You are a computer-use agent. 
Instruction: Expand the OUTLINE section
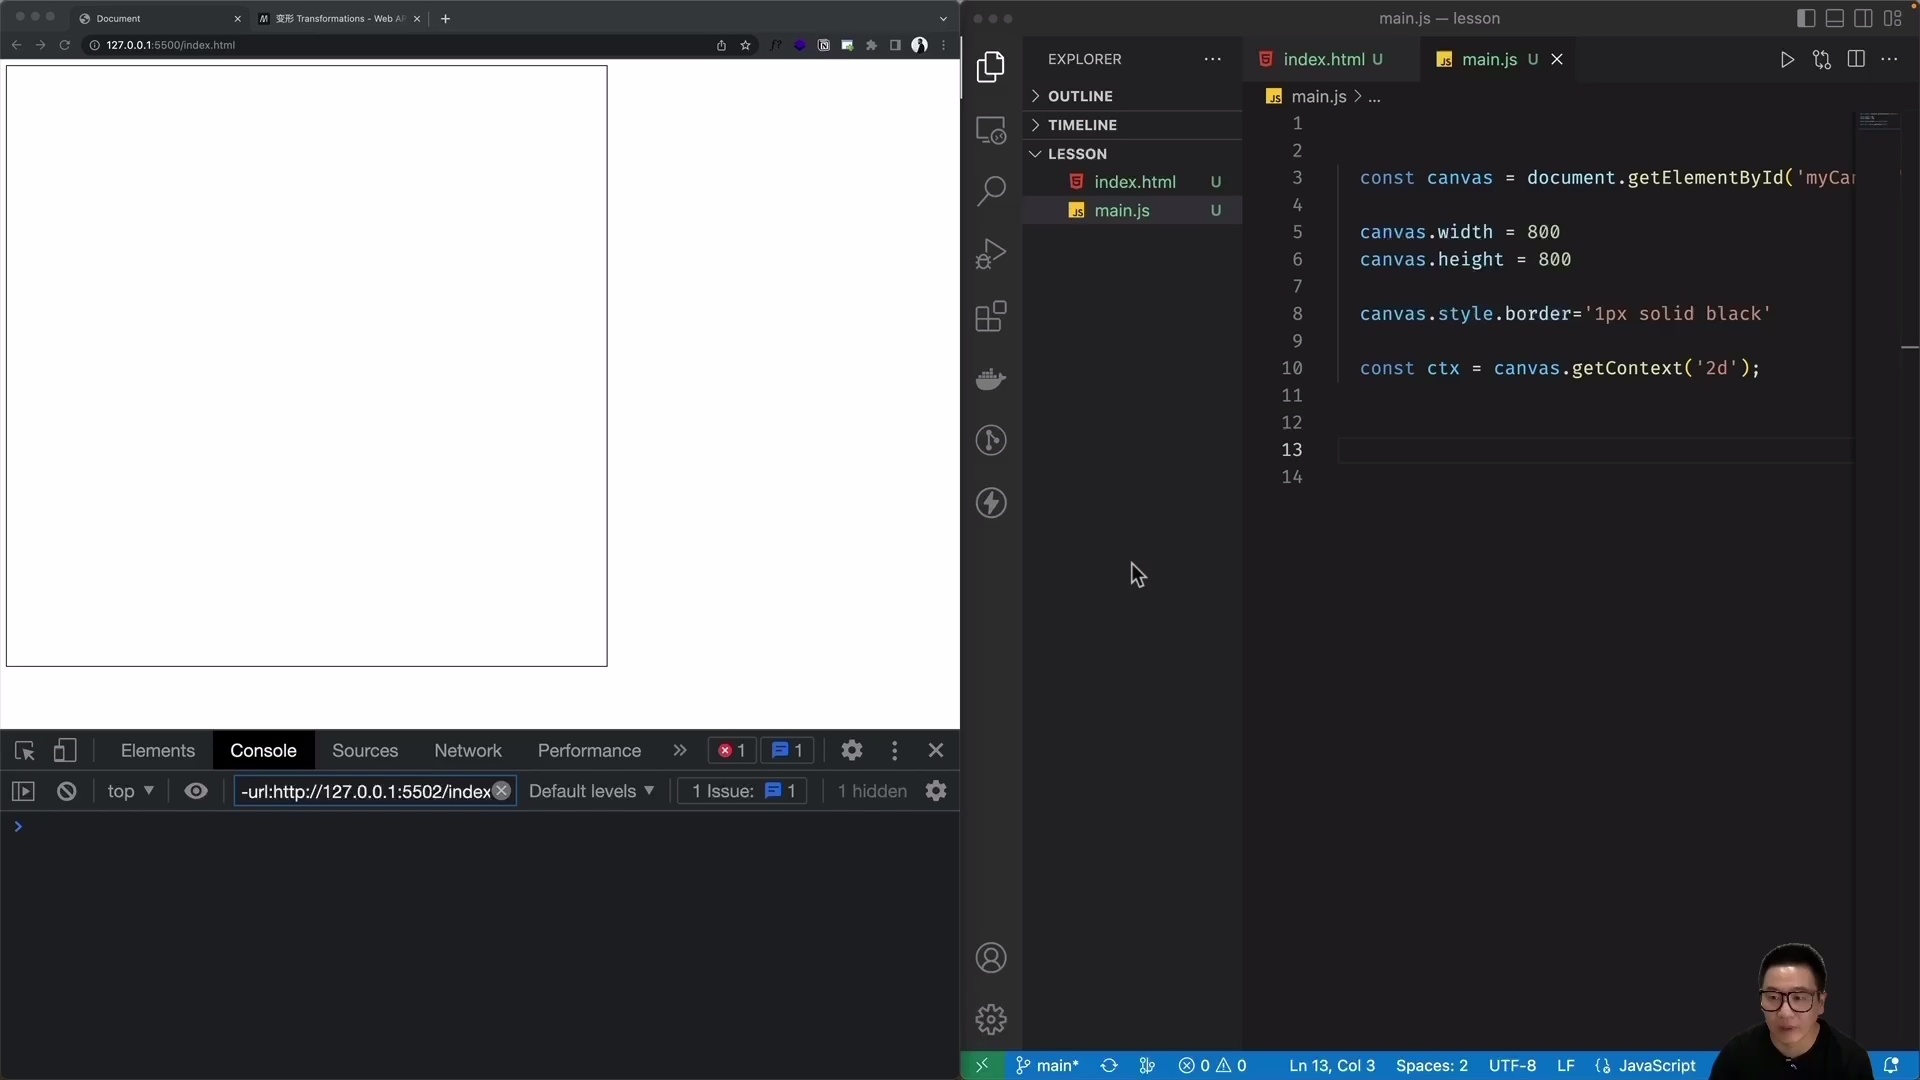tap(1132, 96)
